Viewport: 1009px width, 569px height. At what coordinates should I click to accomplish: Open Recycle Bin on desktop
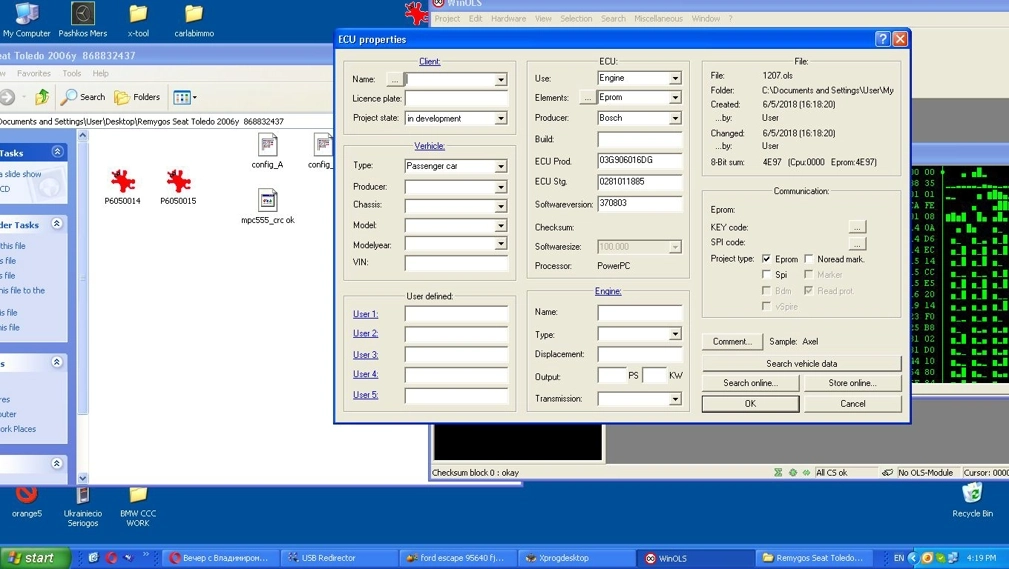click(972, 501)
